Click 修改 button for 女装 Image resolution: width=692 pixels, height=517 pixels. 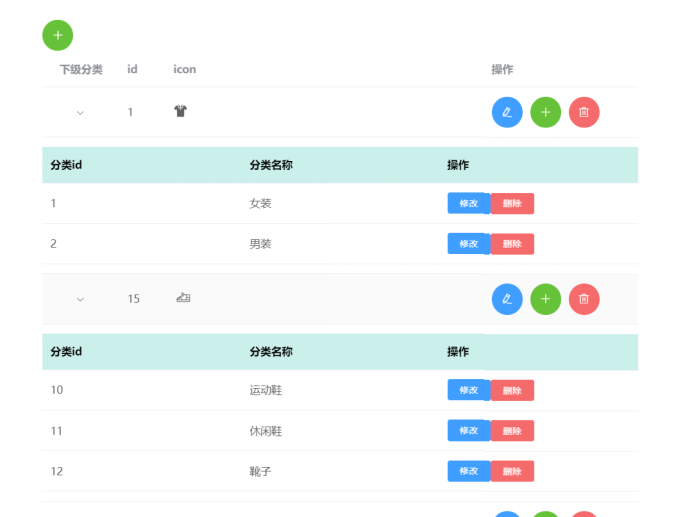coord(468,204)
